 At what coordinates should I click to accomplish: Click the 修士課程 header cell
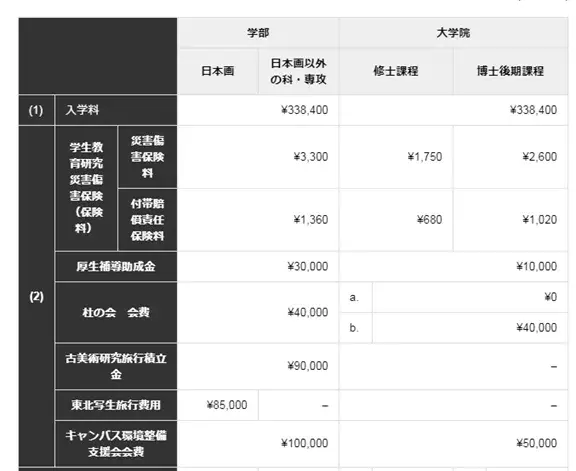[x=396, y=71]
